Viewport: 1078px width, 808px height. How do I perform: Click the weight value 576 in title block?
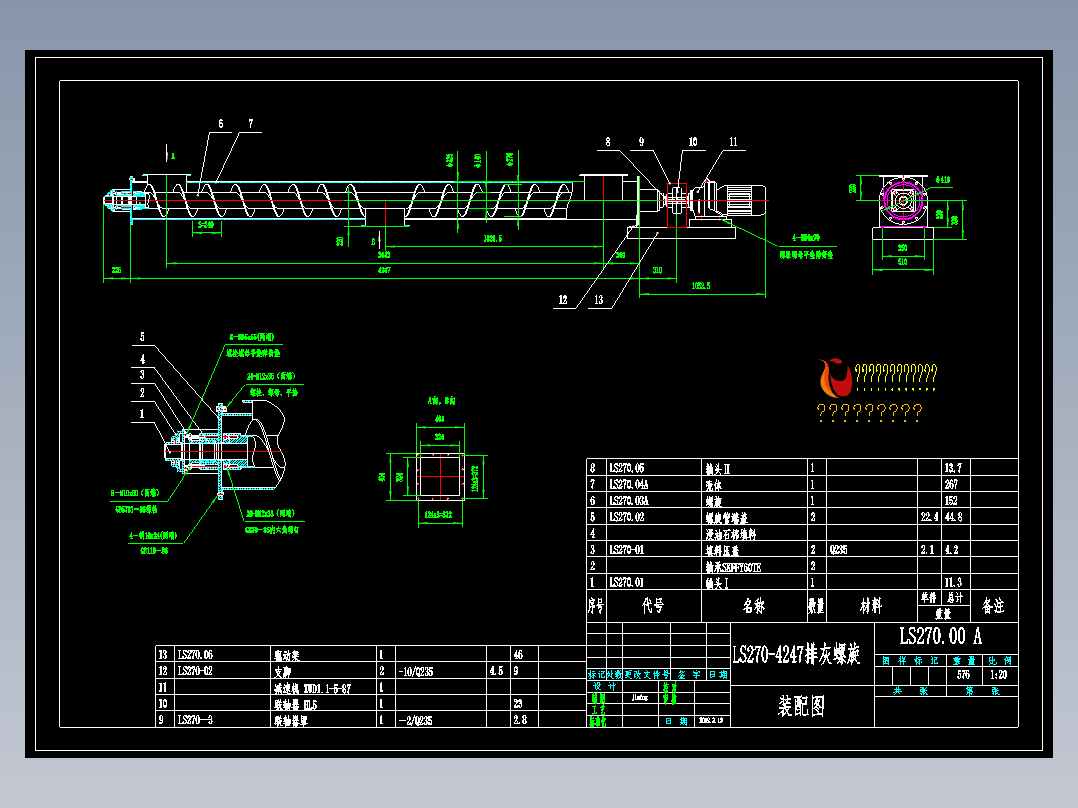963,675
